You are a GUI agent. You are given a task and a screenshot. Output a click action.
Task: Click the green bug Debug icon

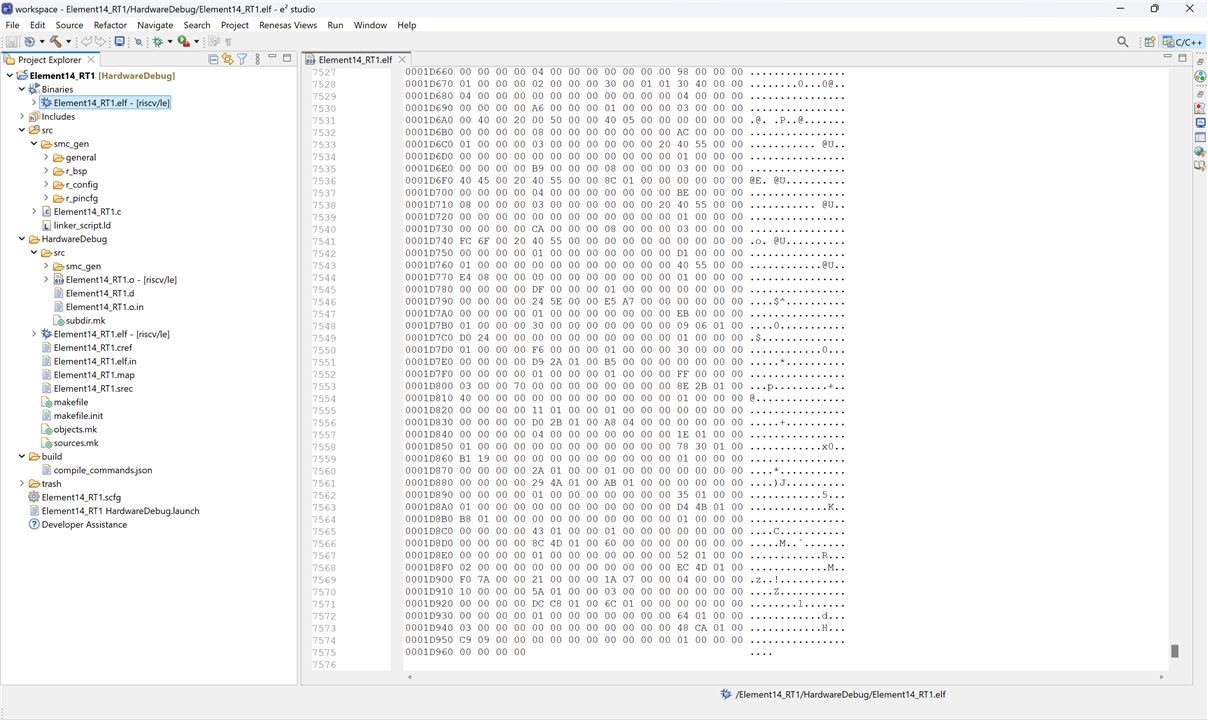pyautogui.click(x=158, y=42)
